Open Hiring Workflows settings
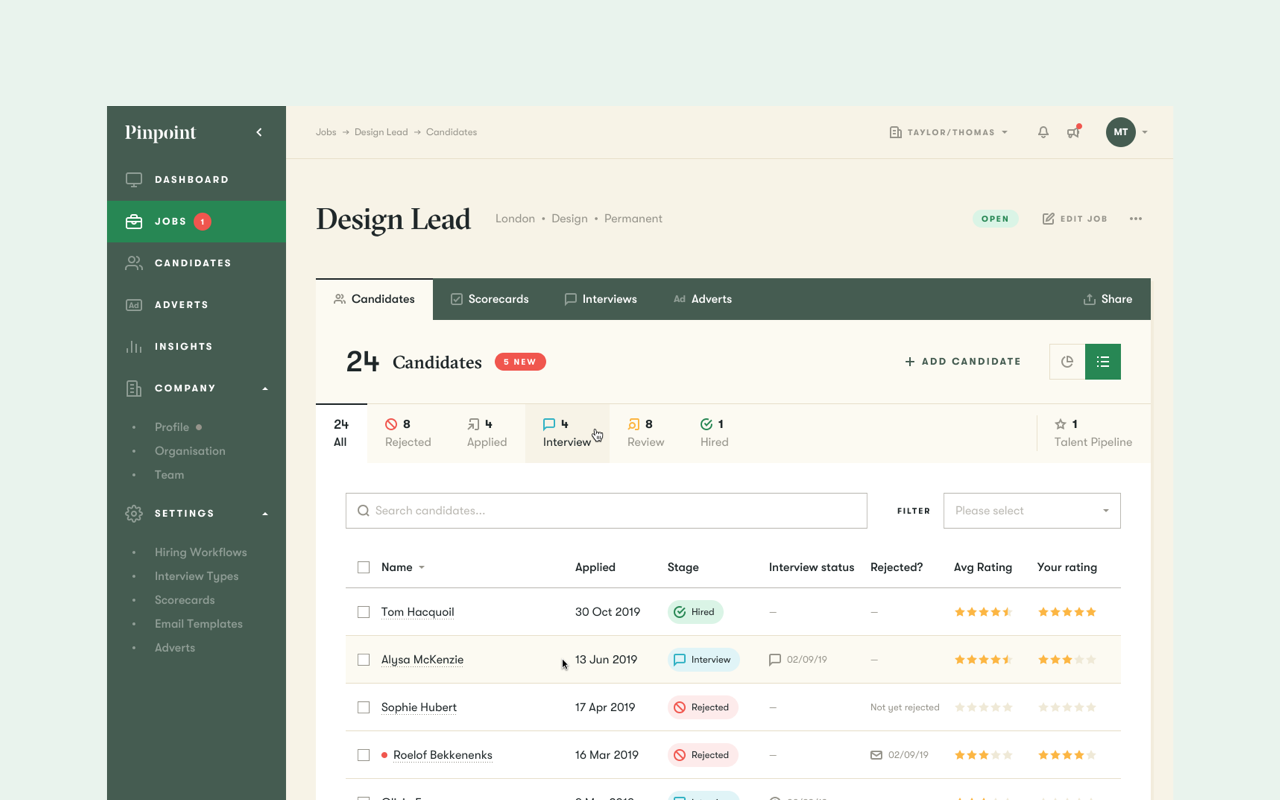Viewport: 1280px width, 800px height. pos(200,552)
